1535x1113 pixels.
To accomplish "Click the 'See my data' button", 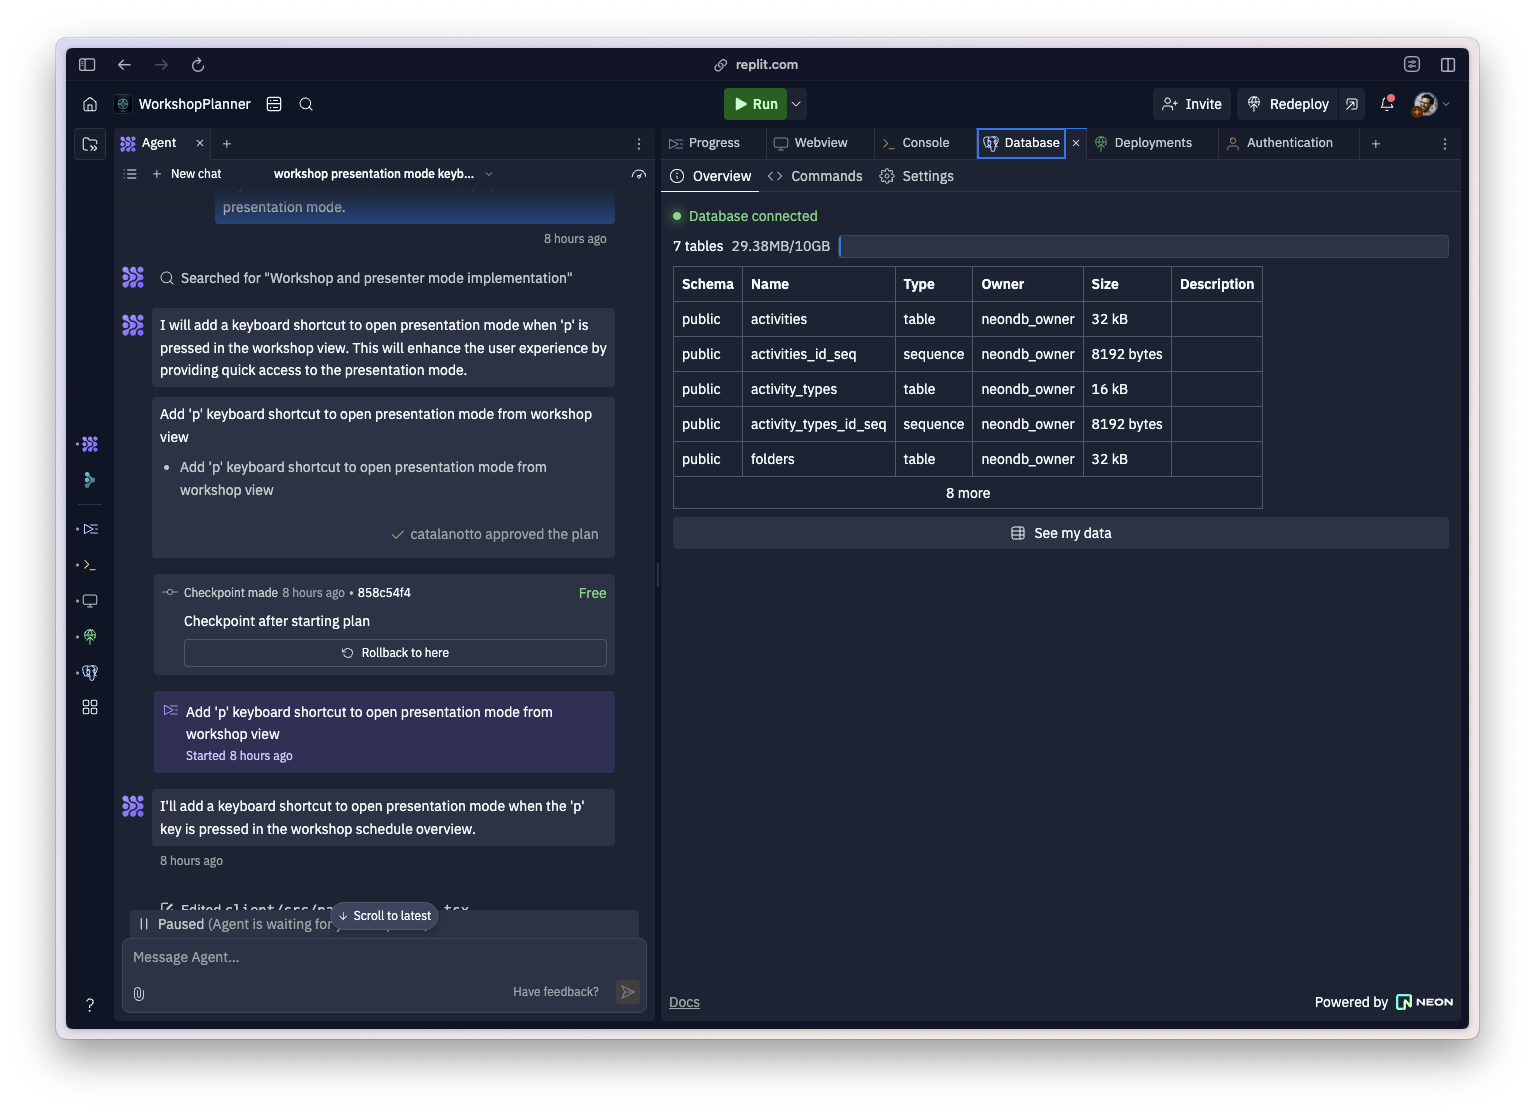I will (1060, 533).
